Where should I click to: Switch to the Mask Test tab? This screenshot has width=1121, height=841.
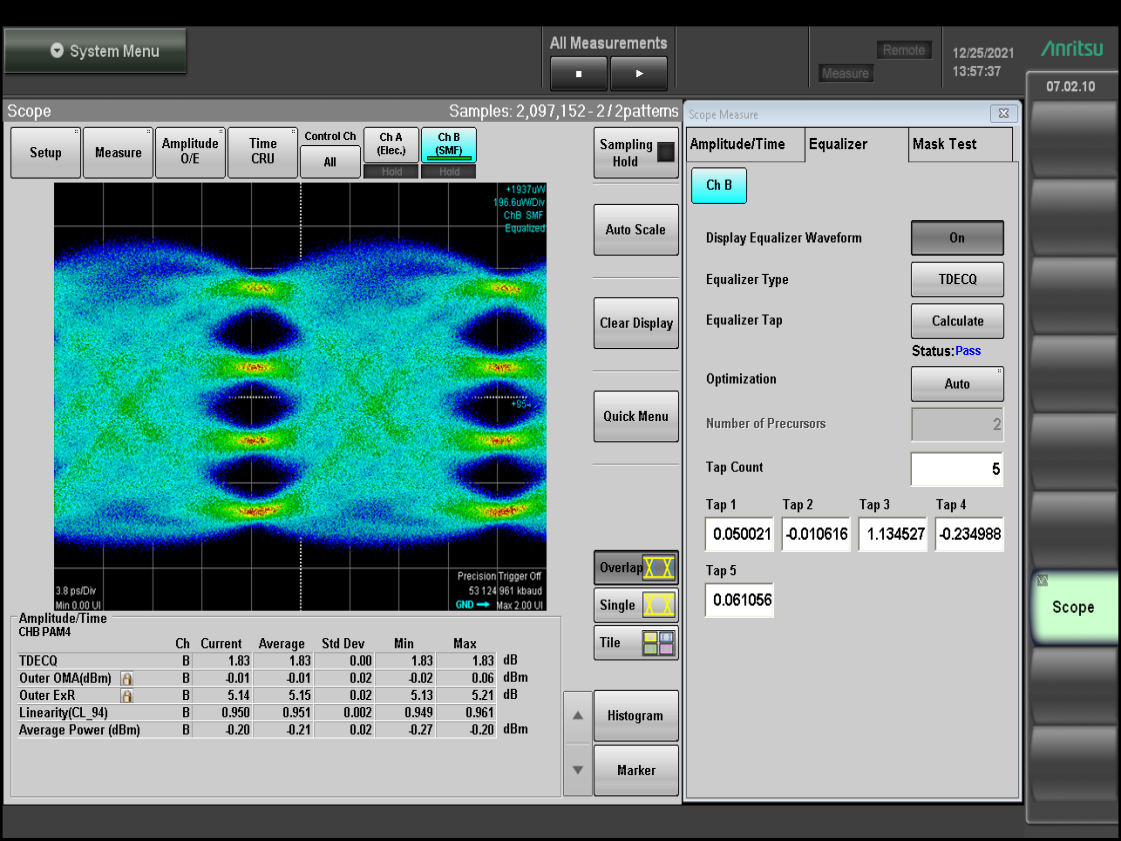click(x=959, y=144)
